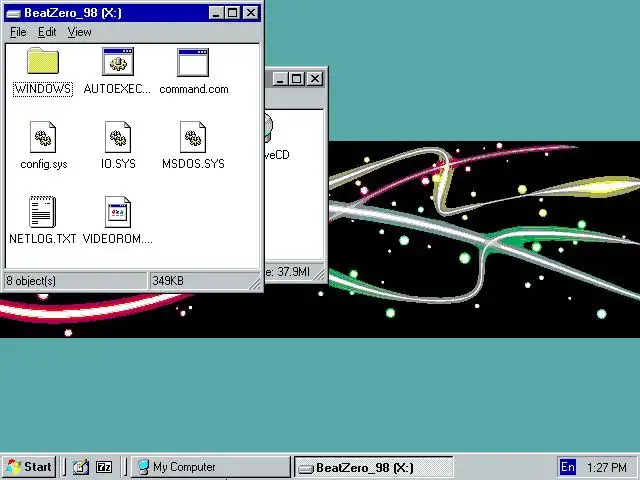Viewport: 640px width, 480px height.
Task: Minimize the BeatZero_98 (X:) window
Action: 216,13
